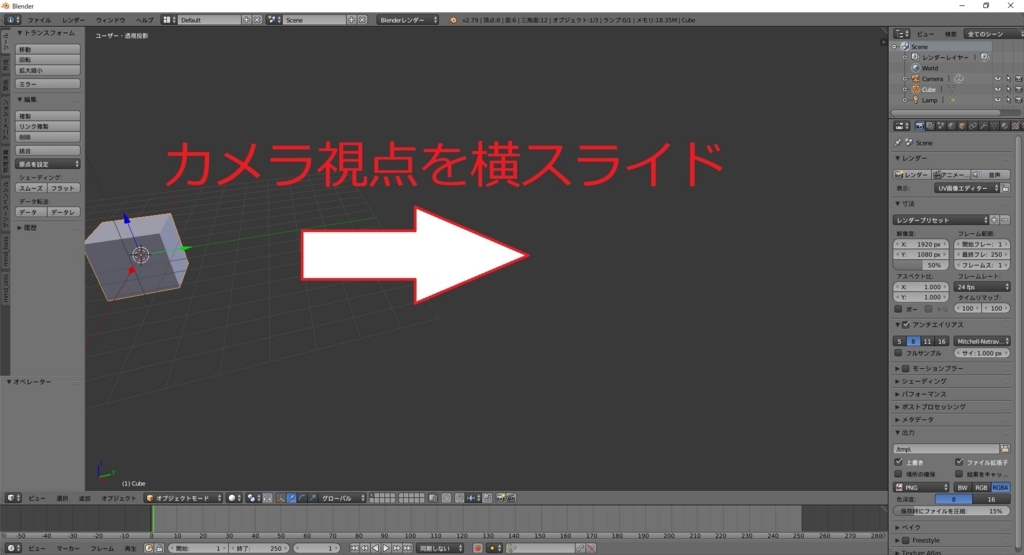Click the pin icon beside Scene

[x=898, y=142]
